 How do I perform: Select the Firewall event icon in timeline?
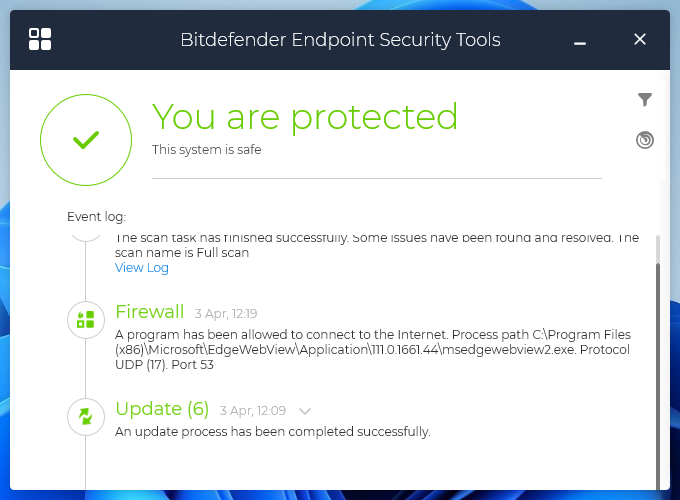(x=86, y=320)
